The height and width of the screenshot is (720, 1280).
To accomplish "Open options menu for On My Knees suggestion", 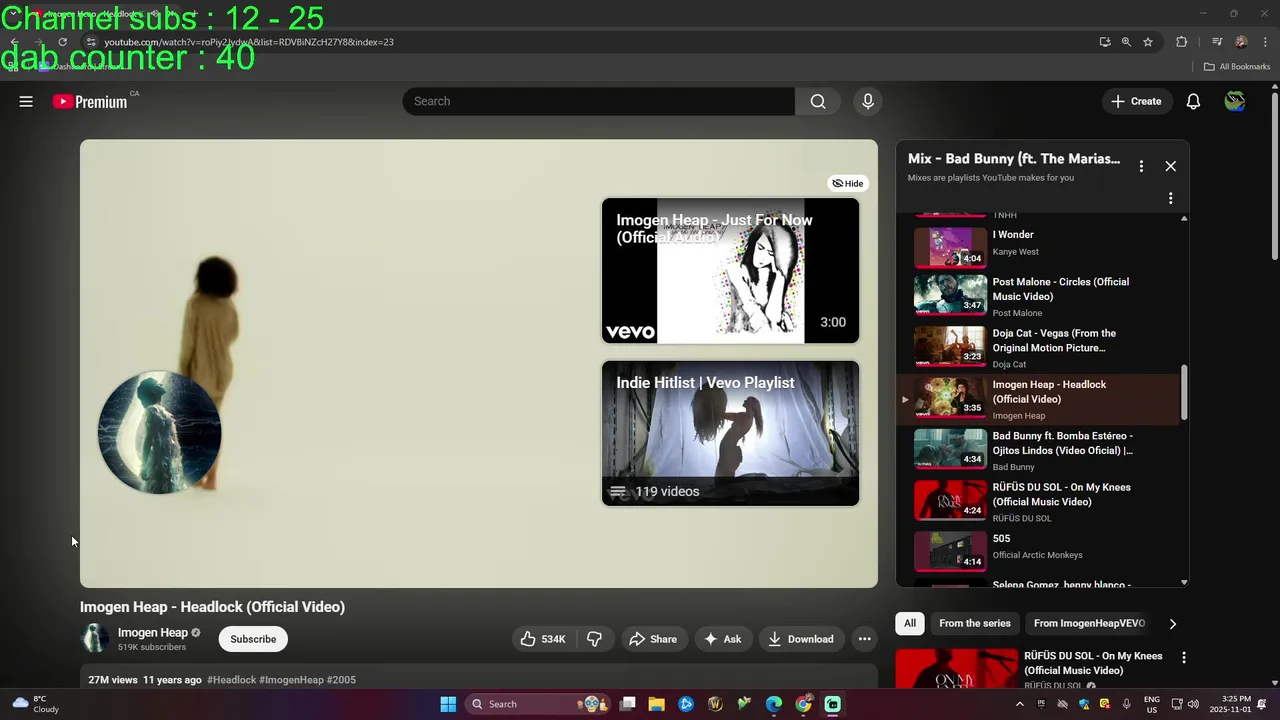I will (1184, 657).
